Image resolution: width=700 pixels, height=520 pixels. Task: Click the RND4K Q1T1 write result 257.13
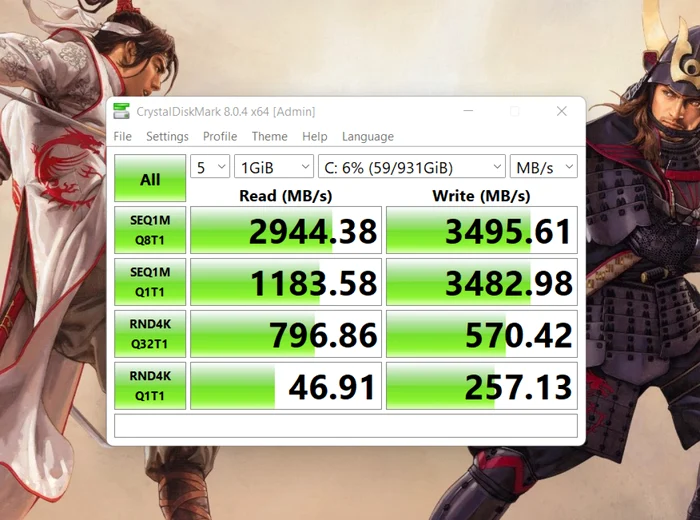[482, 386]
